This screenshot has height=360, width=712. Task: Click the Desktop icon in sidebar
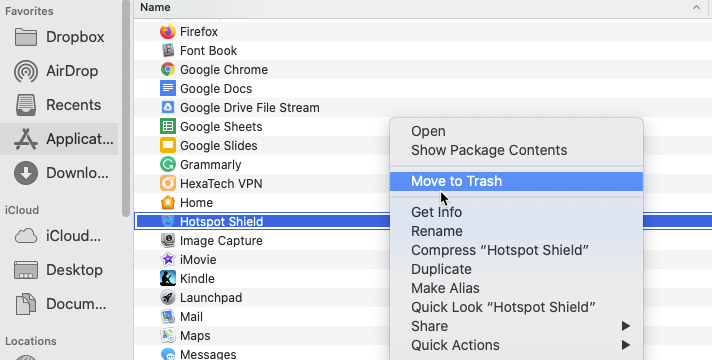pos(26,270)
